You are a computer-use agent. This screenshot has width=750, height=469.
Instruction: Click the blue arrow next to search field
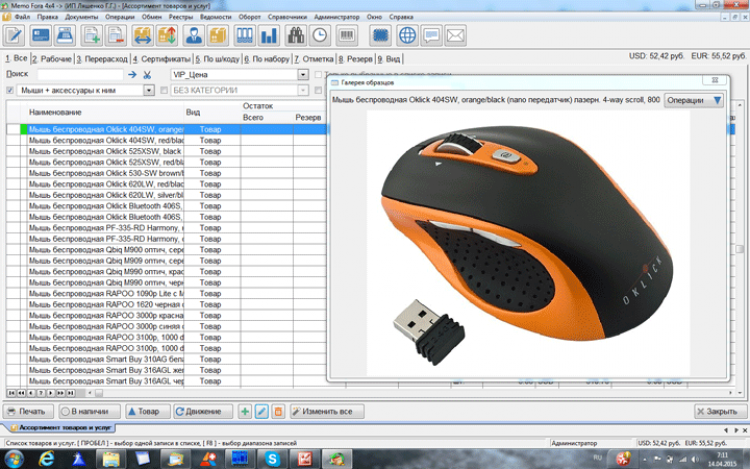(132, 75)
